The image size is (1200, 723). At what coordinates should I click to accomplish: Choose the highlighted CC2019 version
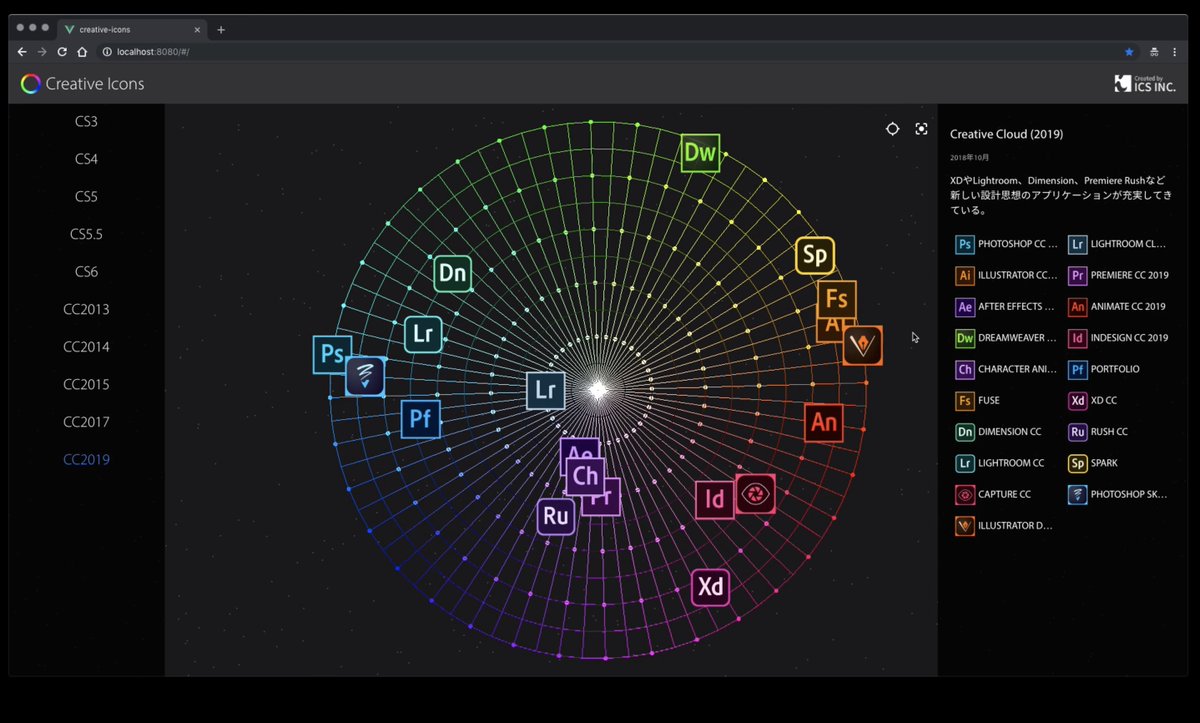point(86,459)
